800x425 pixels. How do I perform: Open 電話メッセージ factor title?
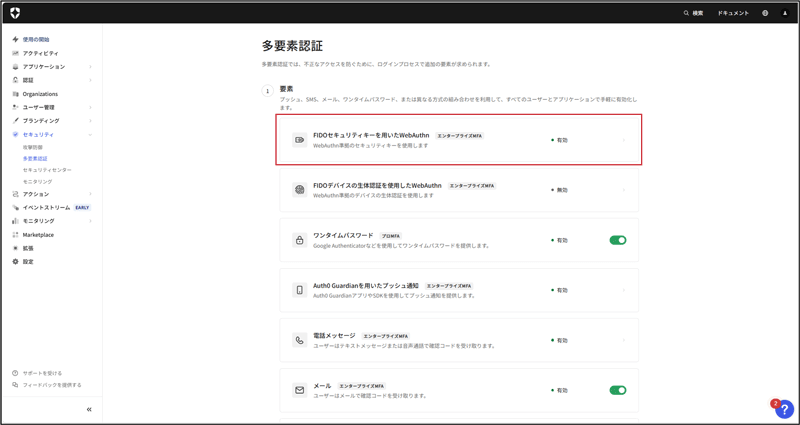click(x=334, y=336)
